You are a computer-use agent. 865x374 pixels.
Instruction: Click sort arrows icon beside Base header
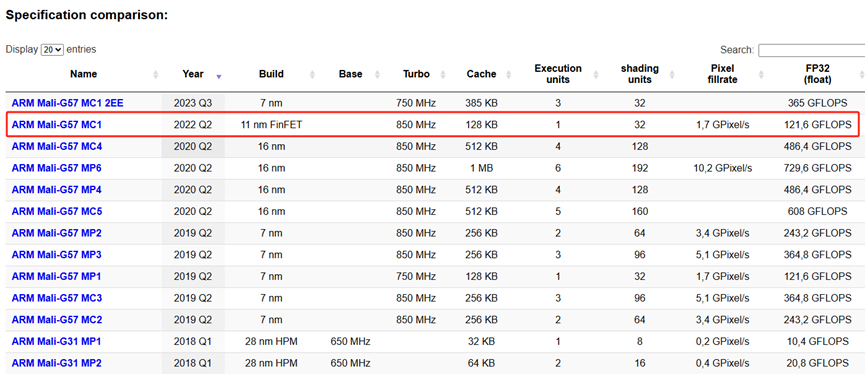click(377, 74)
